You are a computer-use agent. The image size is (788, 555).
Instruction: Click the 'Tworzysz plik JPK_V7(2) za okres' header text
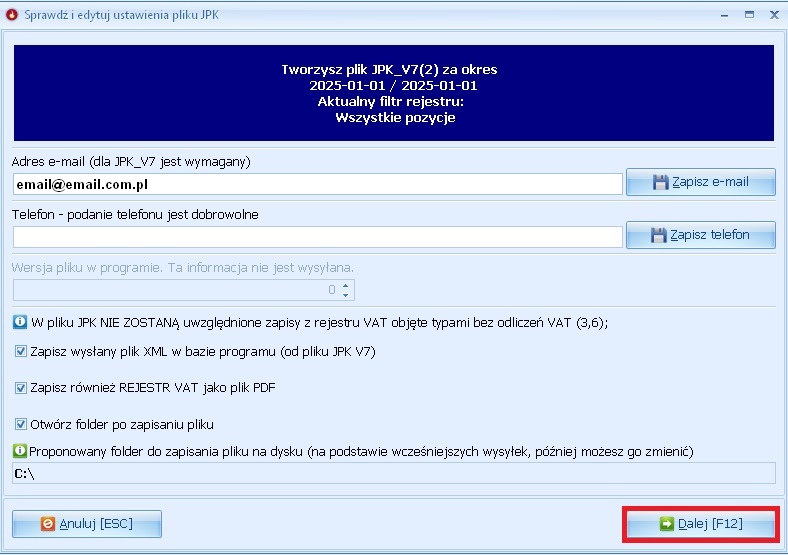tap(389, 69)
